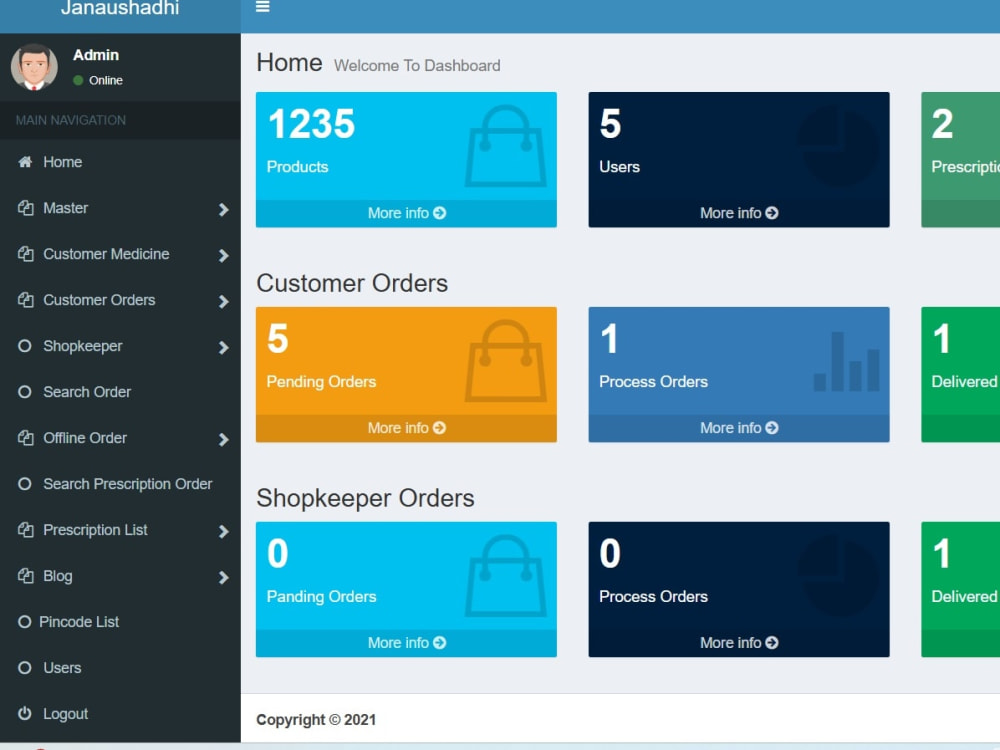Open More info on Shopkeeper Panding Orders card
Screen dimensions: 1000x750
(x=406, y=643)
